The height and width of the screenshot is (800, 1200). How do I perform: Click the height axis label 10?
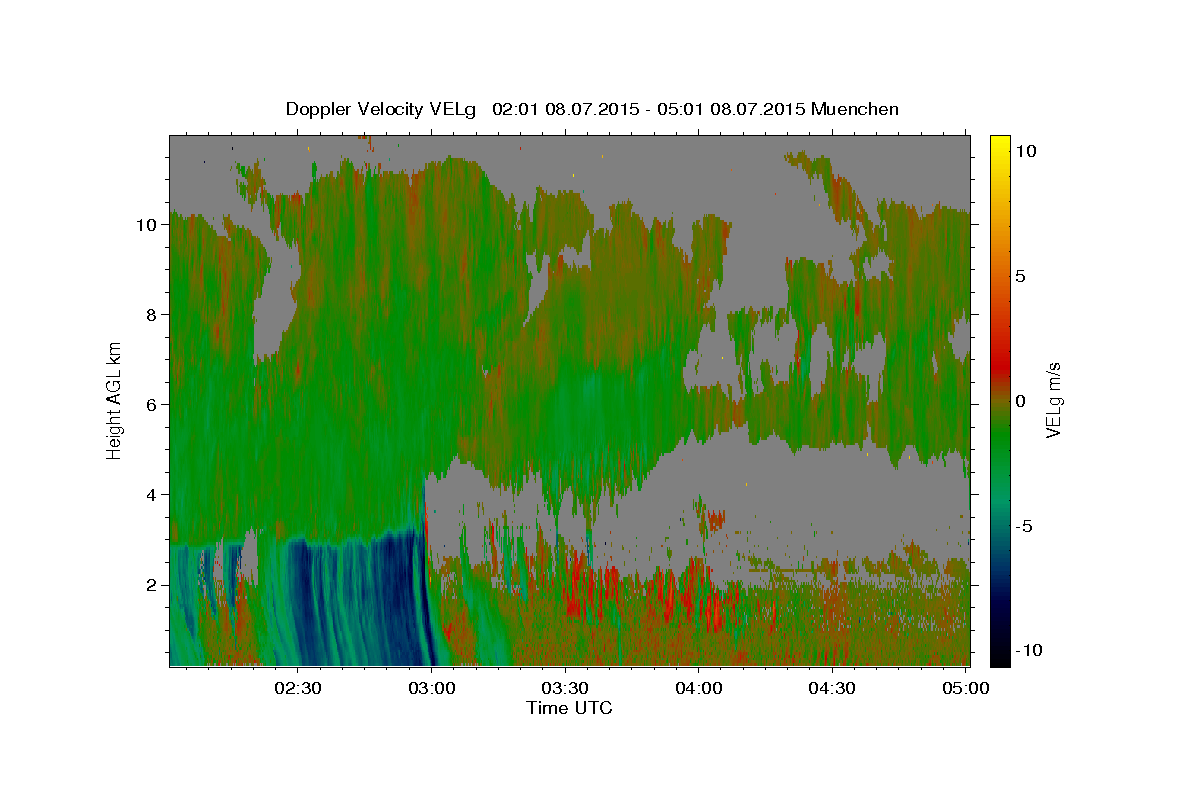tap(146, 224)
